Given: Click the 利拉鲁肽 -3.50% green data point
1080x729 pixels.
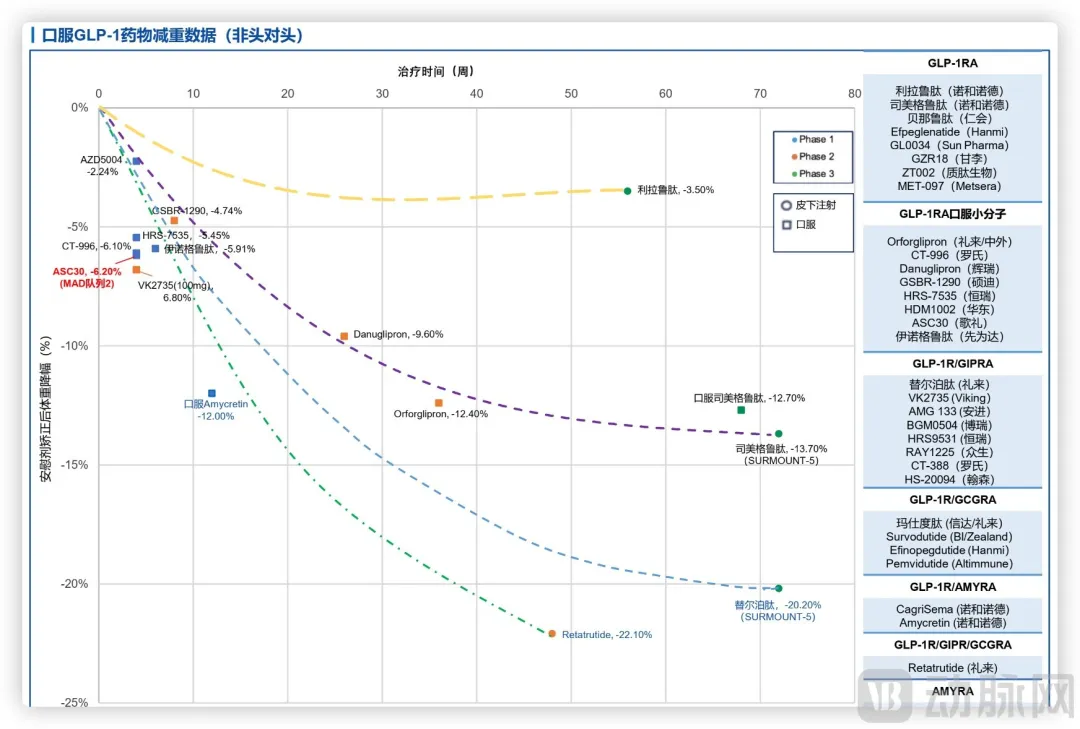Looking at the screenshot, I should [x=628, y=191].
